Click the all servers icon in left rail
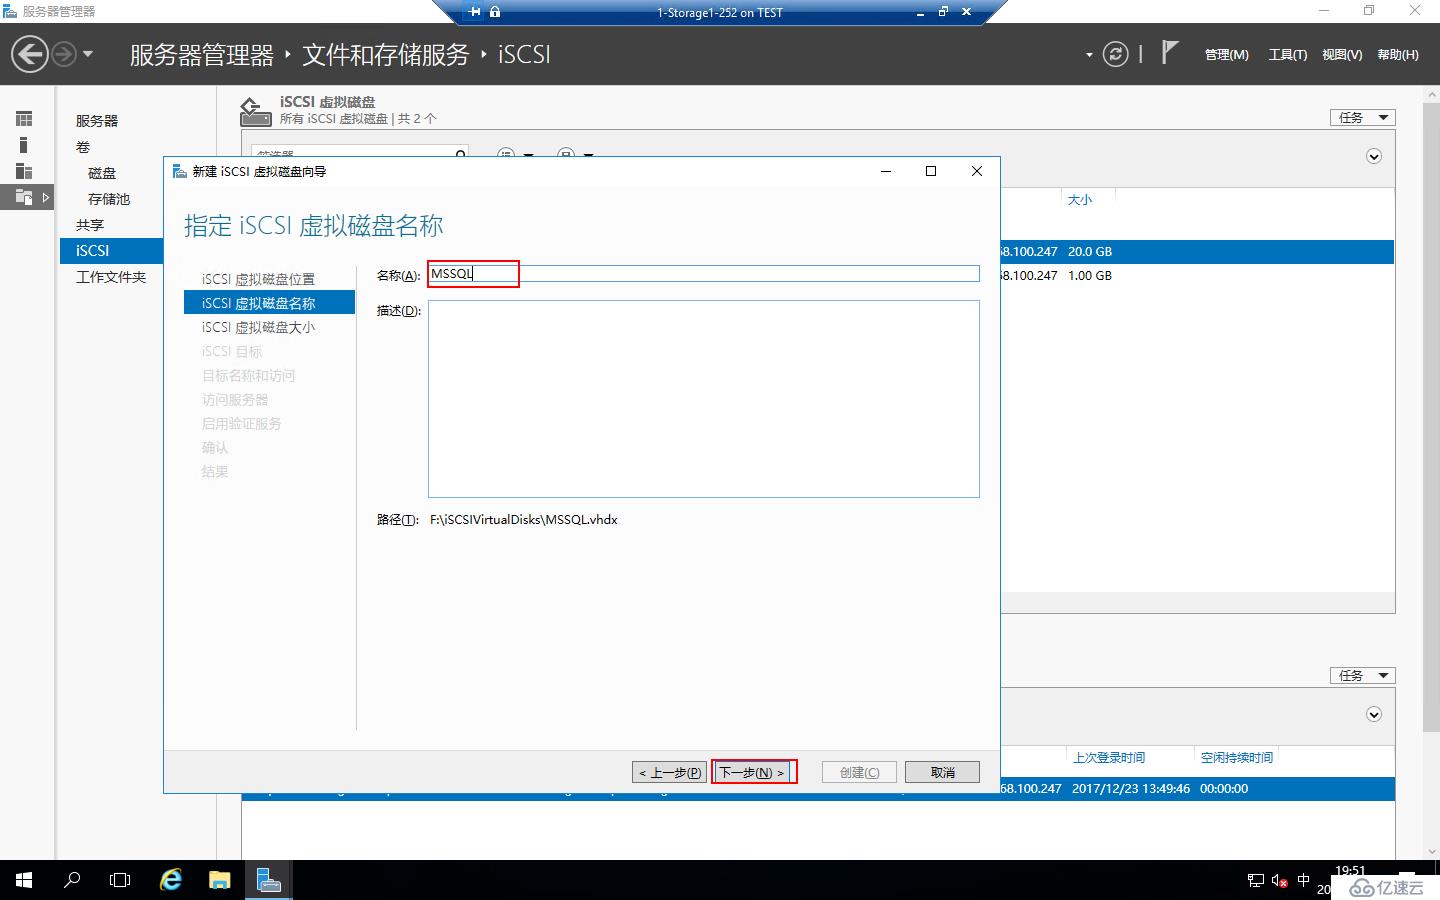This screenshot has height=900, width=1440. click(24, 171)
